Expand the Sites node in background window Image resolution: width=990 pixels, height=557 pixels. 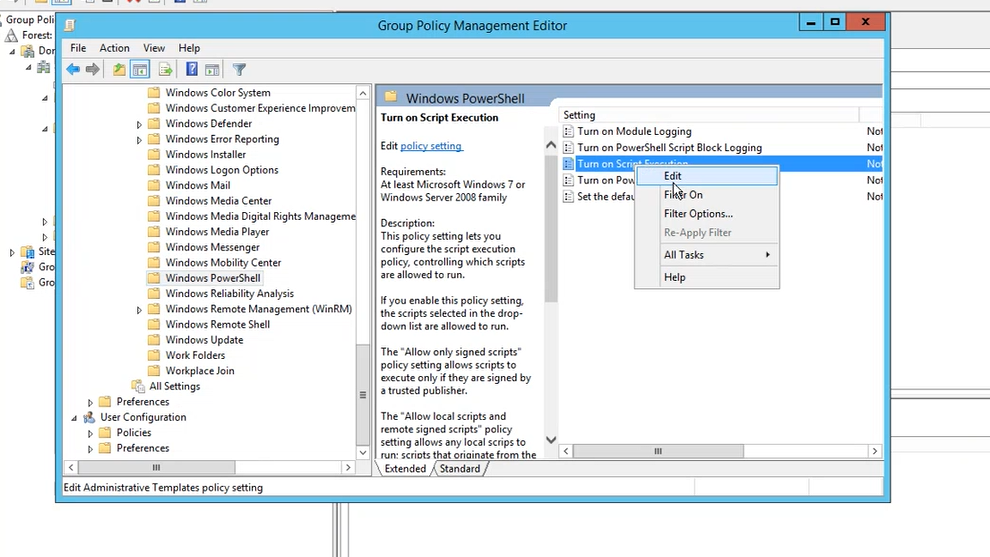pyautogui.click(x=12, y=252)
